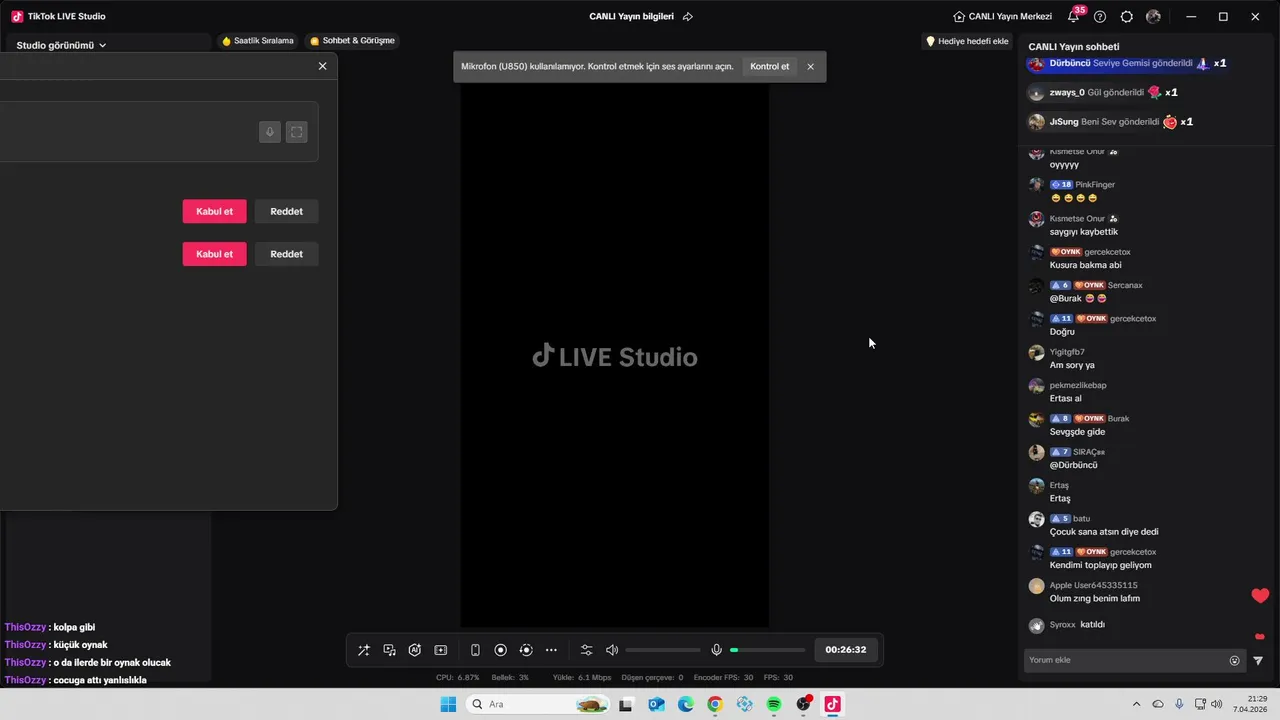Image resolution: width=1280 pixels, height=720 pixels.
Task: Click the first Reddet button
Action: coord(286,211)
